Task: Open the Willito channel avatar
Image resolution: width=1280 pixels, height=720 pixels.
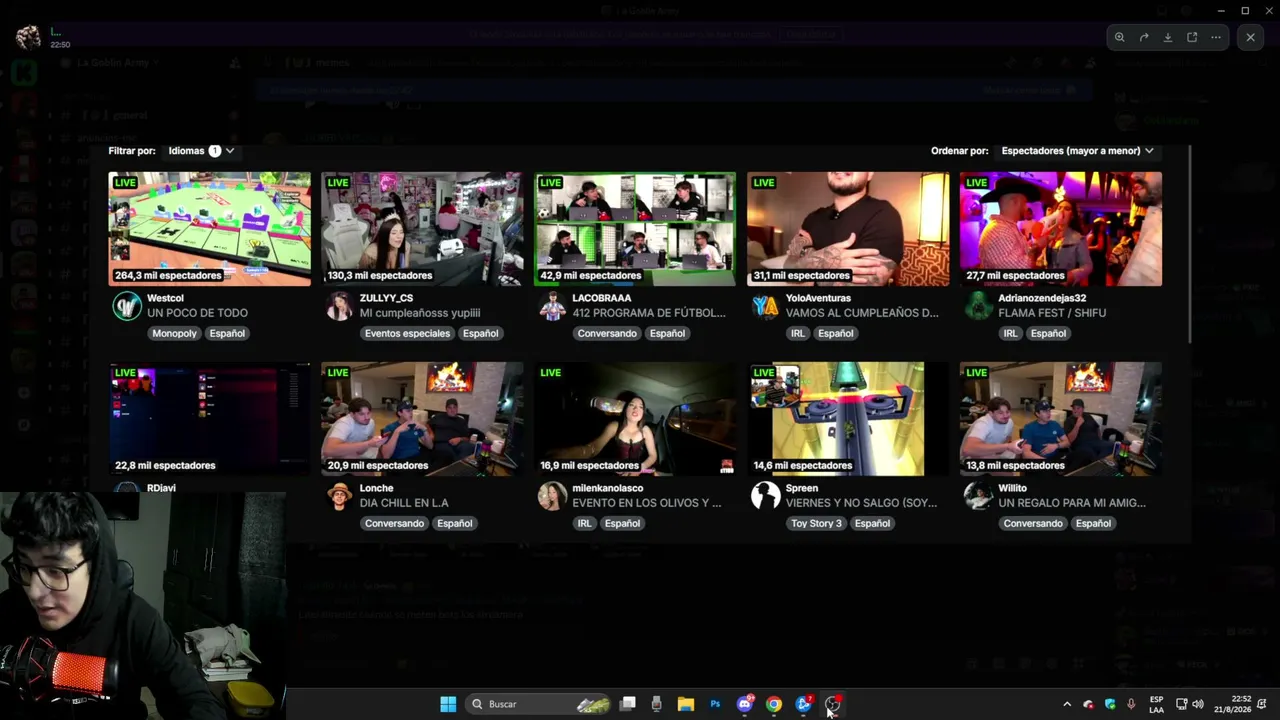Action: [x=978, y=496]
